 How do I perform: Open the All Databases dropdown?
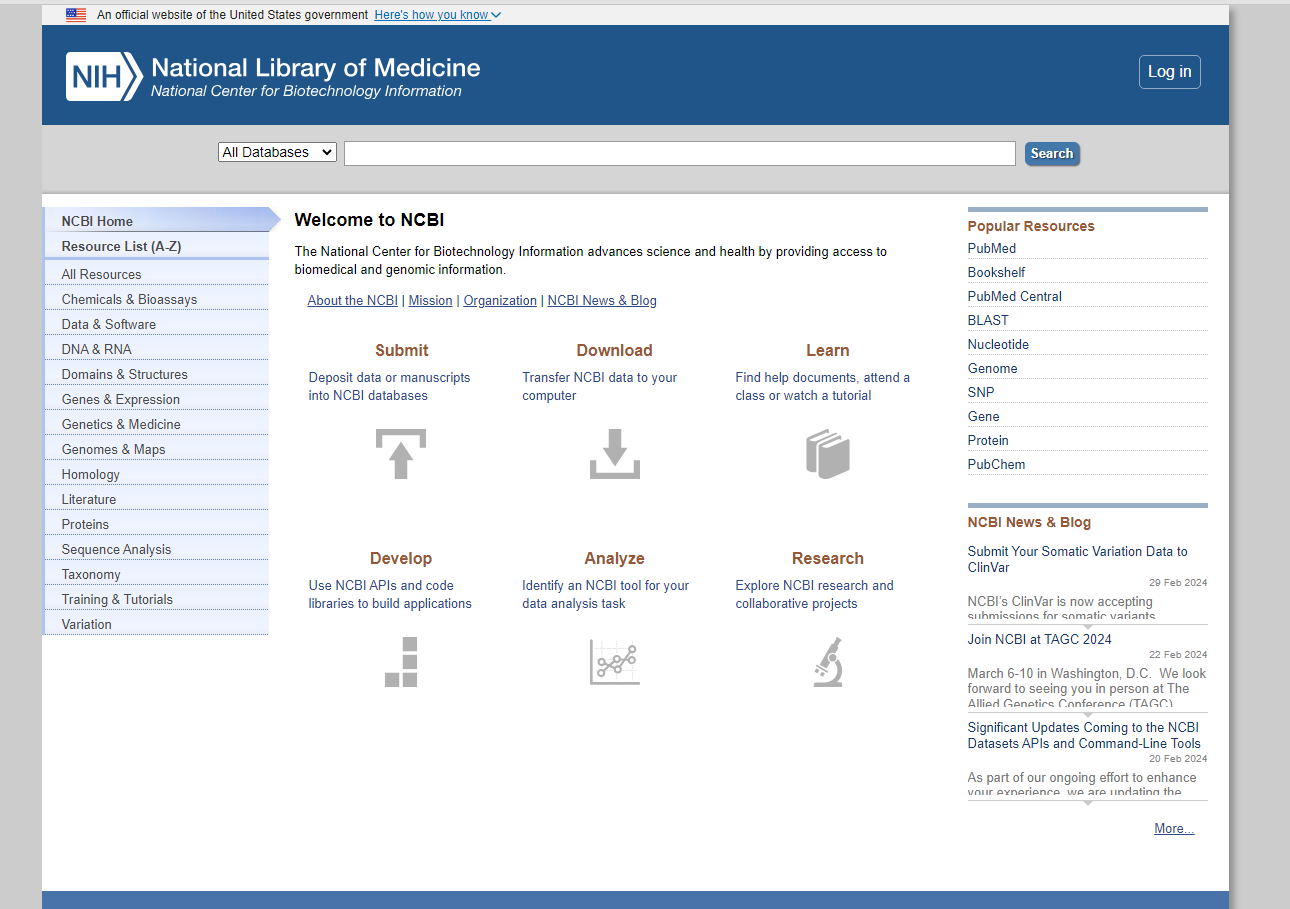(278, 152)
